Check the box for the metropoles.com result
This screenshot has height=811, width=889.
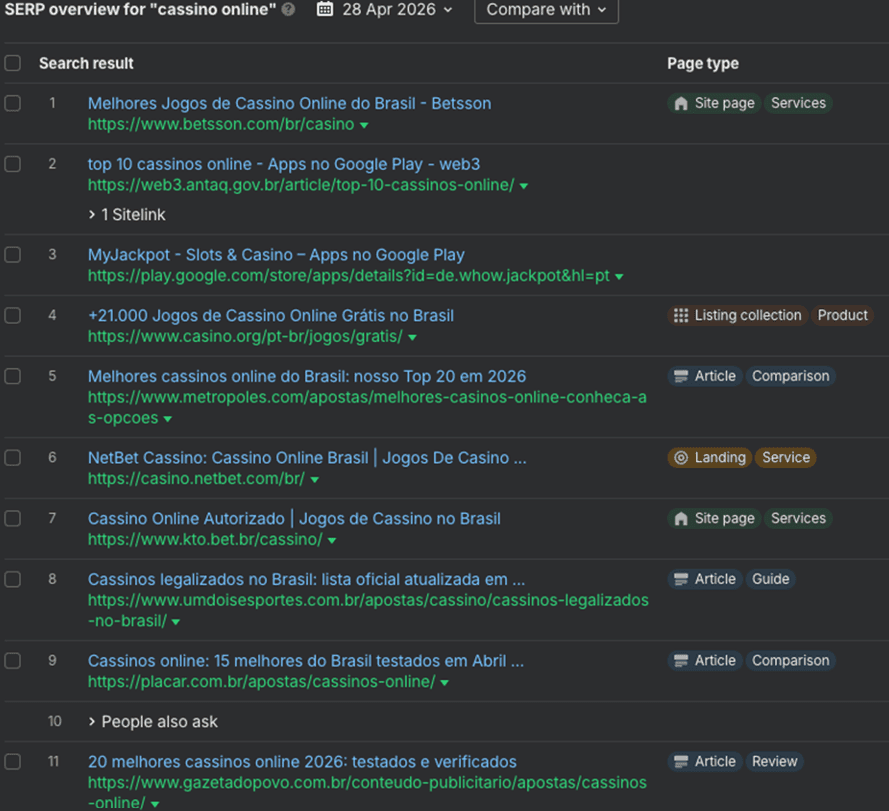pyautogui.click(x=12, y=376)
